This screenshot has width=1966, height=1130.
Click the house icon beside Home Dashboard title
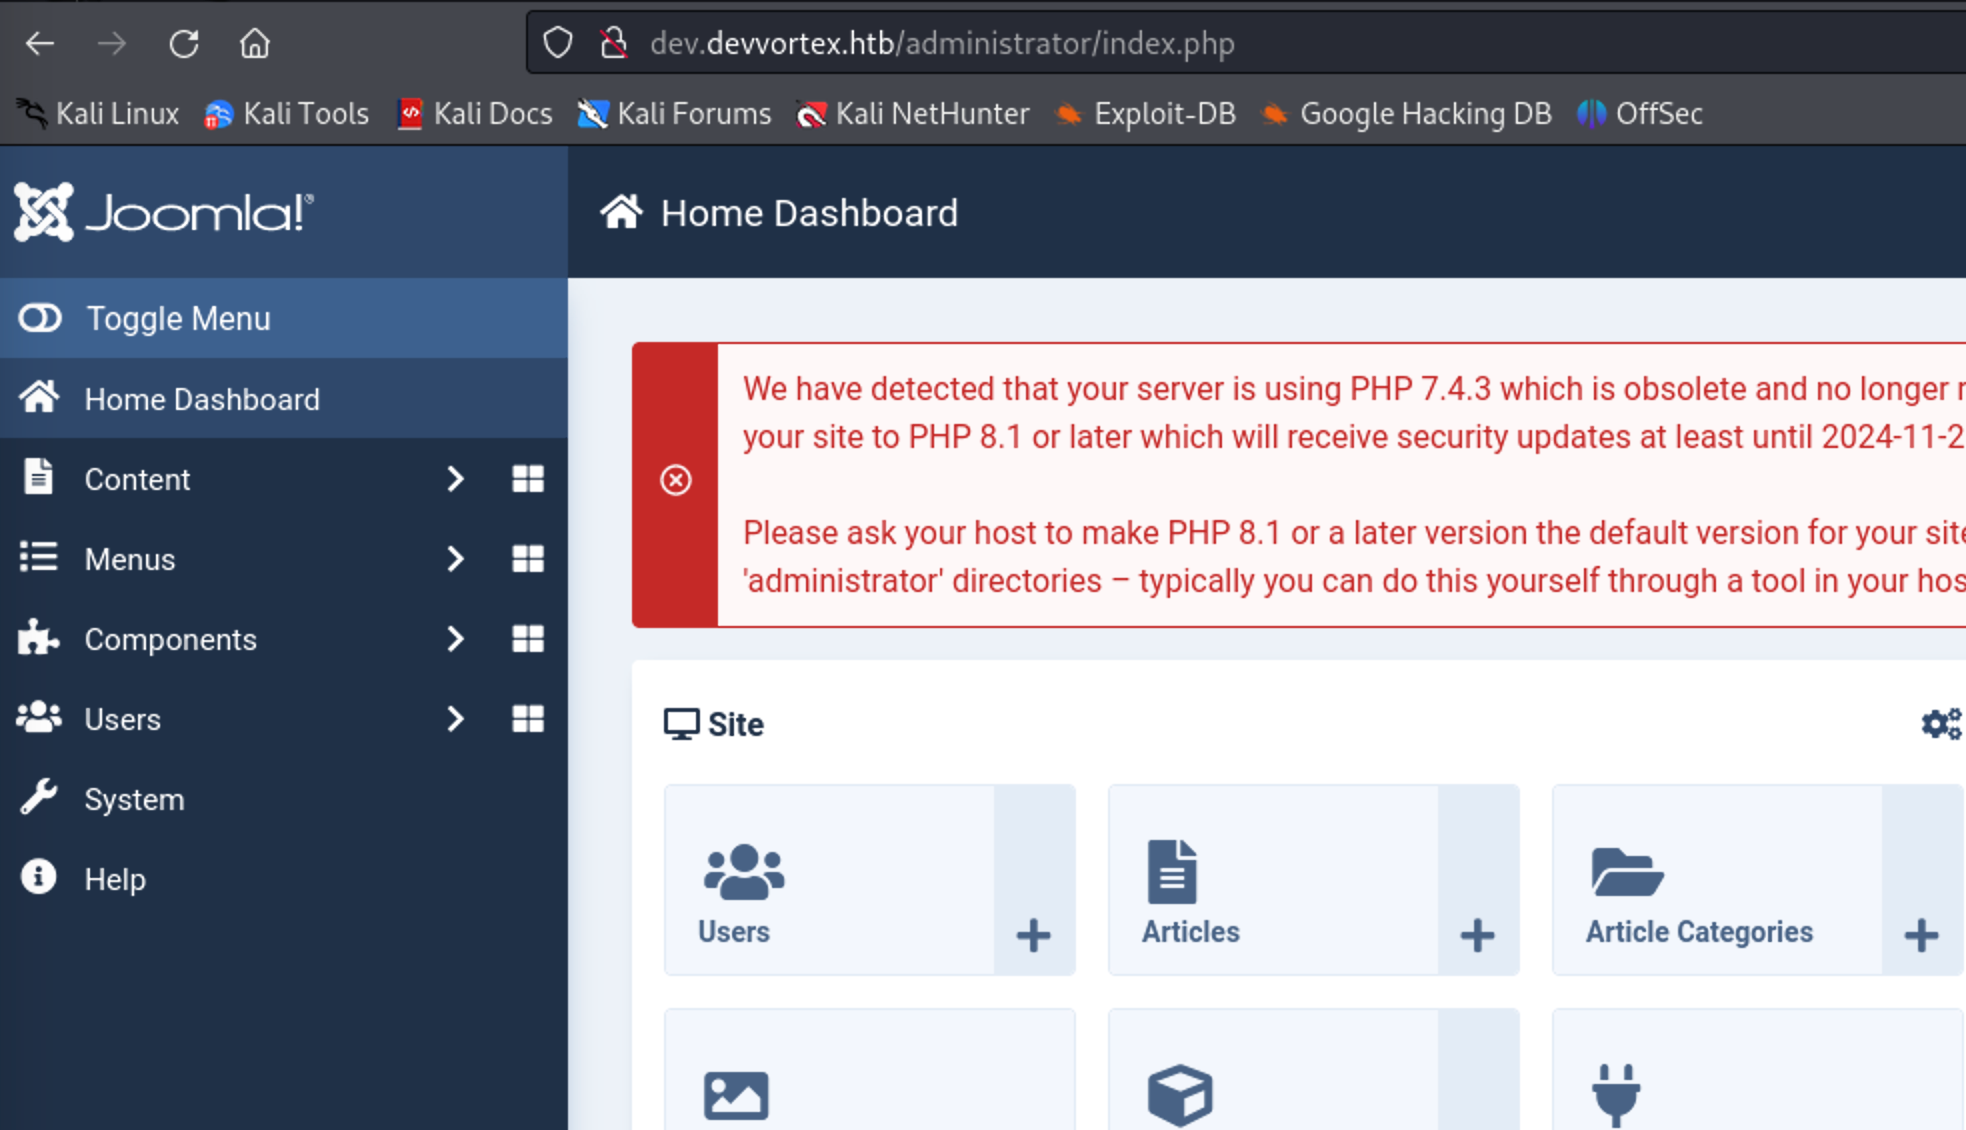[x=621, y=211]
